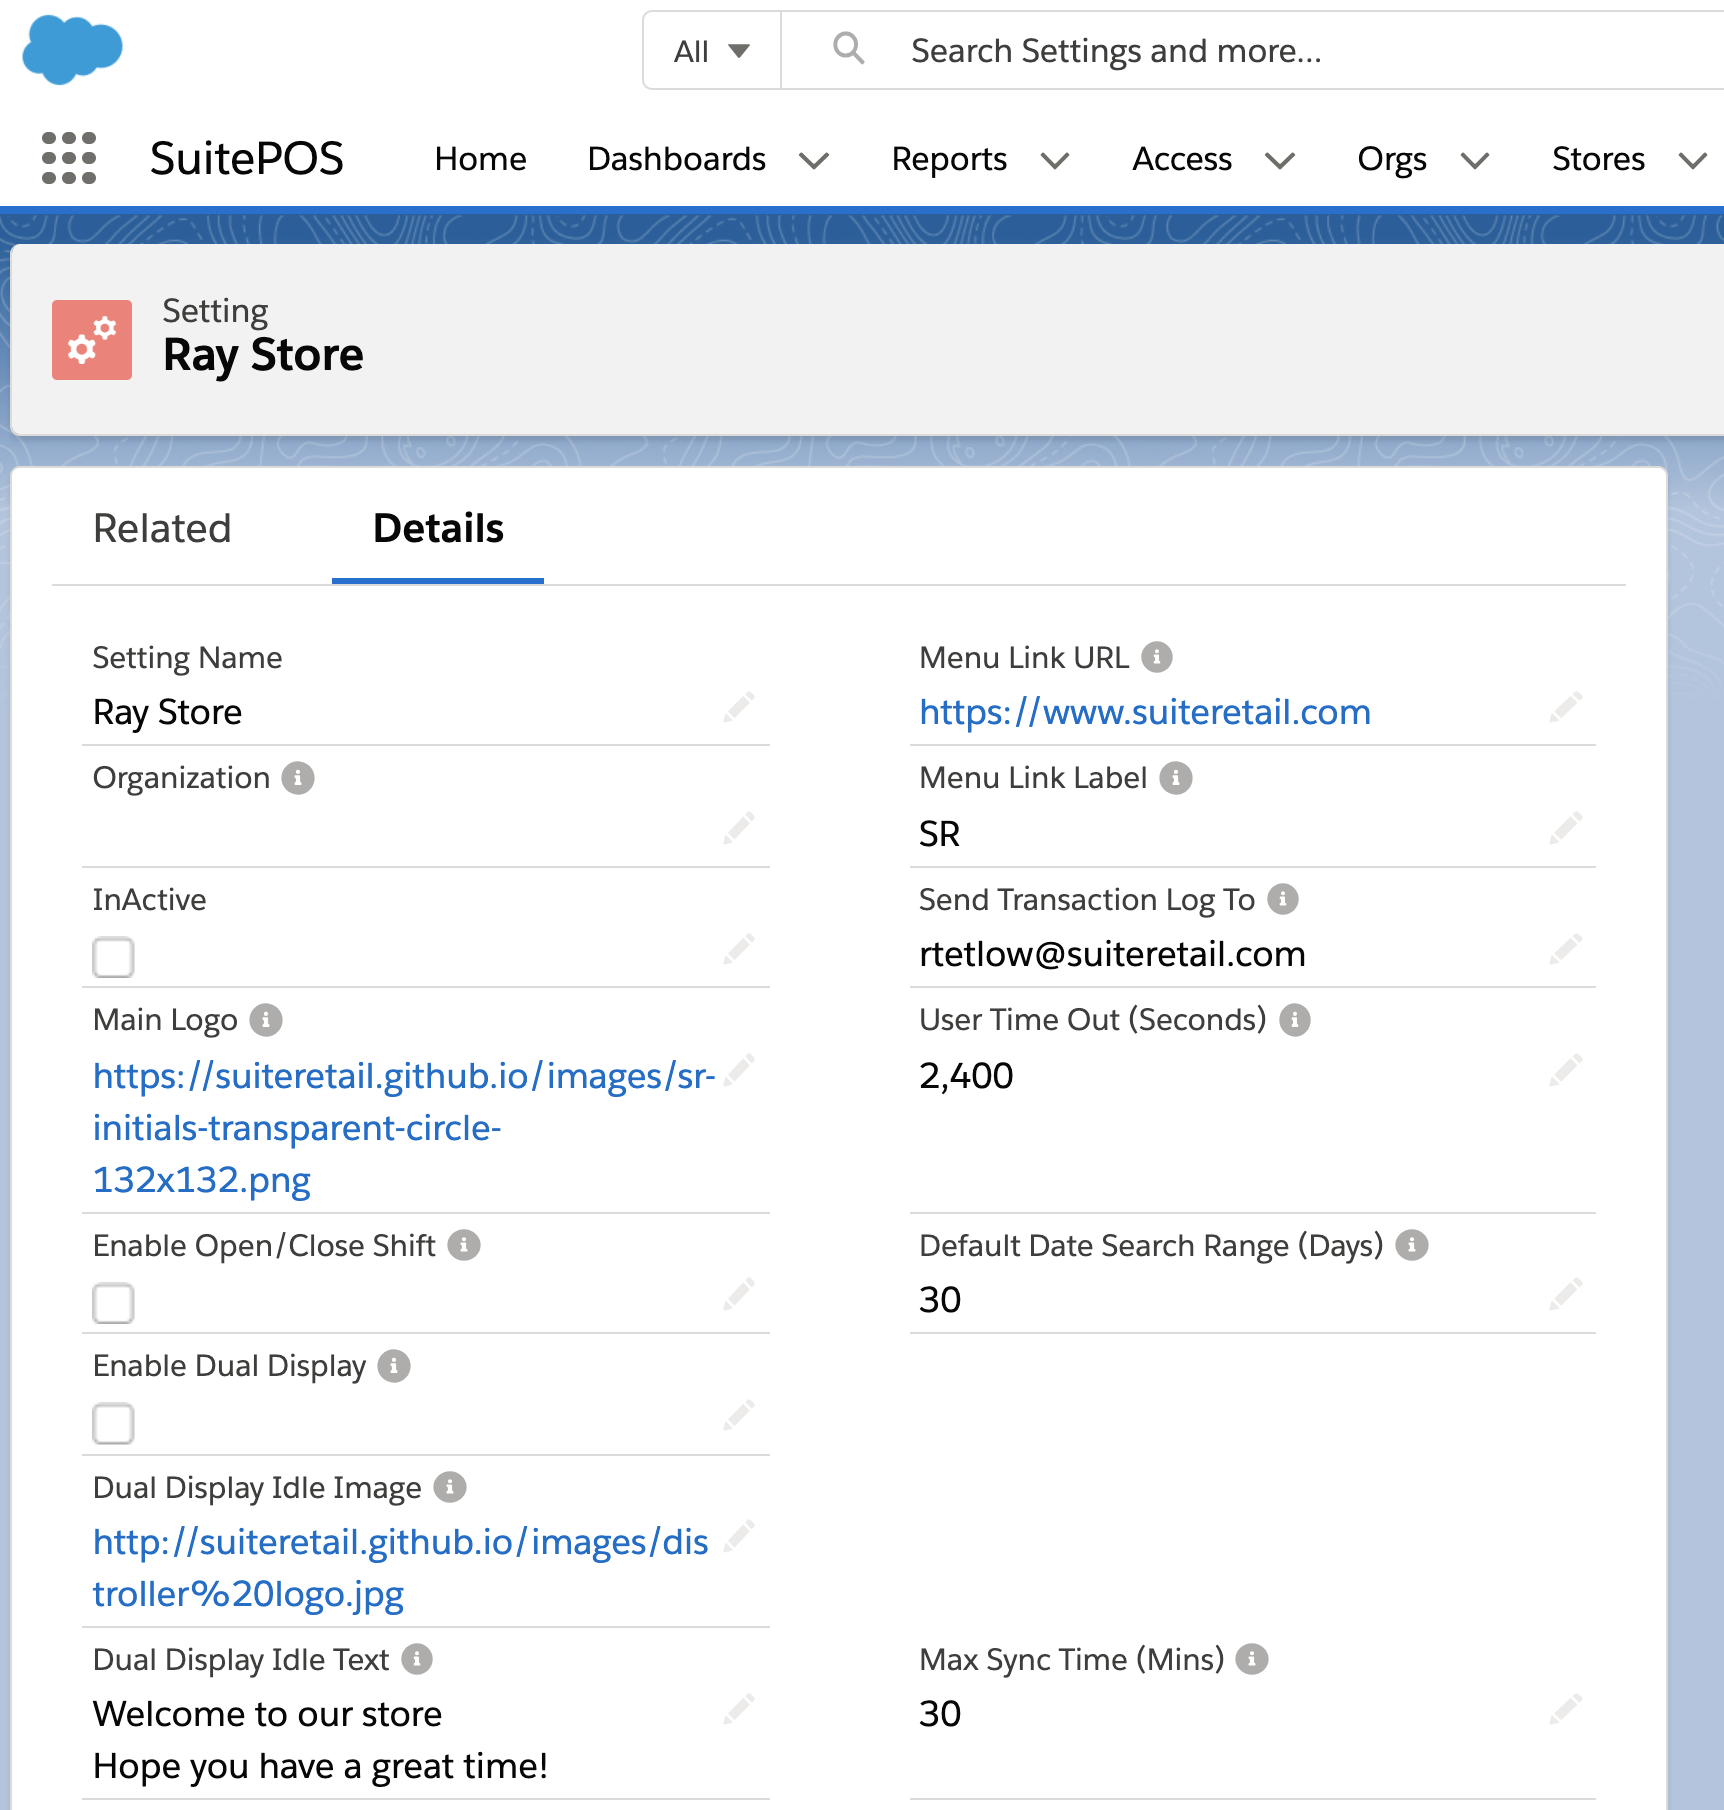Click the Ray Store record heading
1724x1810 pixels.
[x=263, y=356]
